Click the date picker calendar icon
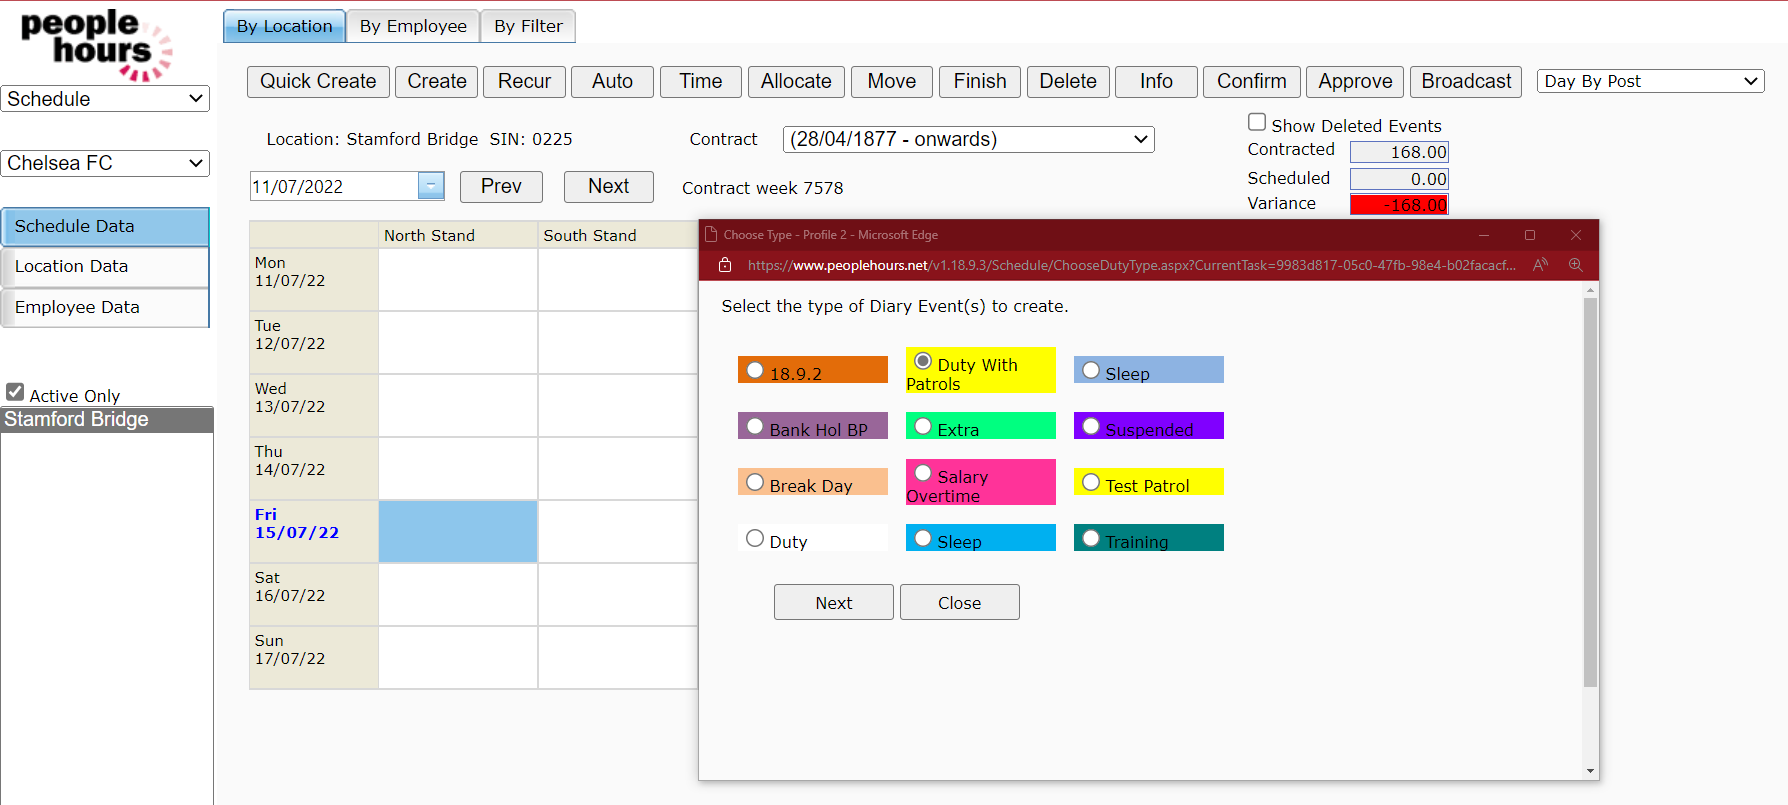This screenshot has height=805, width=1788. [x=431, y=186]
